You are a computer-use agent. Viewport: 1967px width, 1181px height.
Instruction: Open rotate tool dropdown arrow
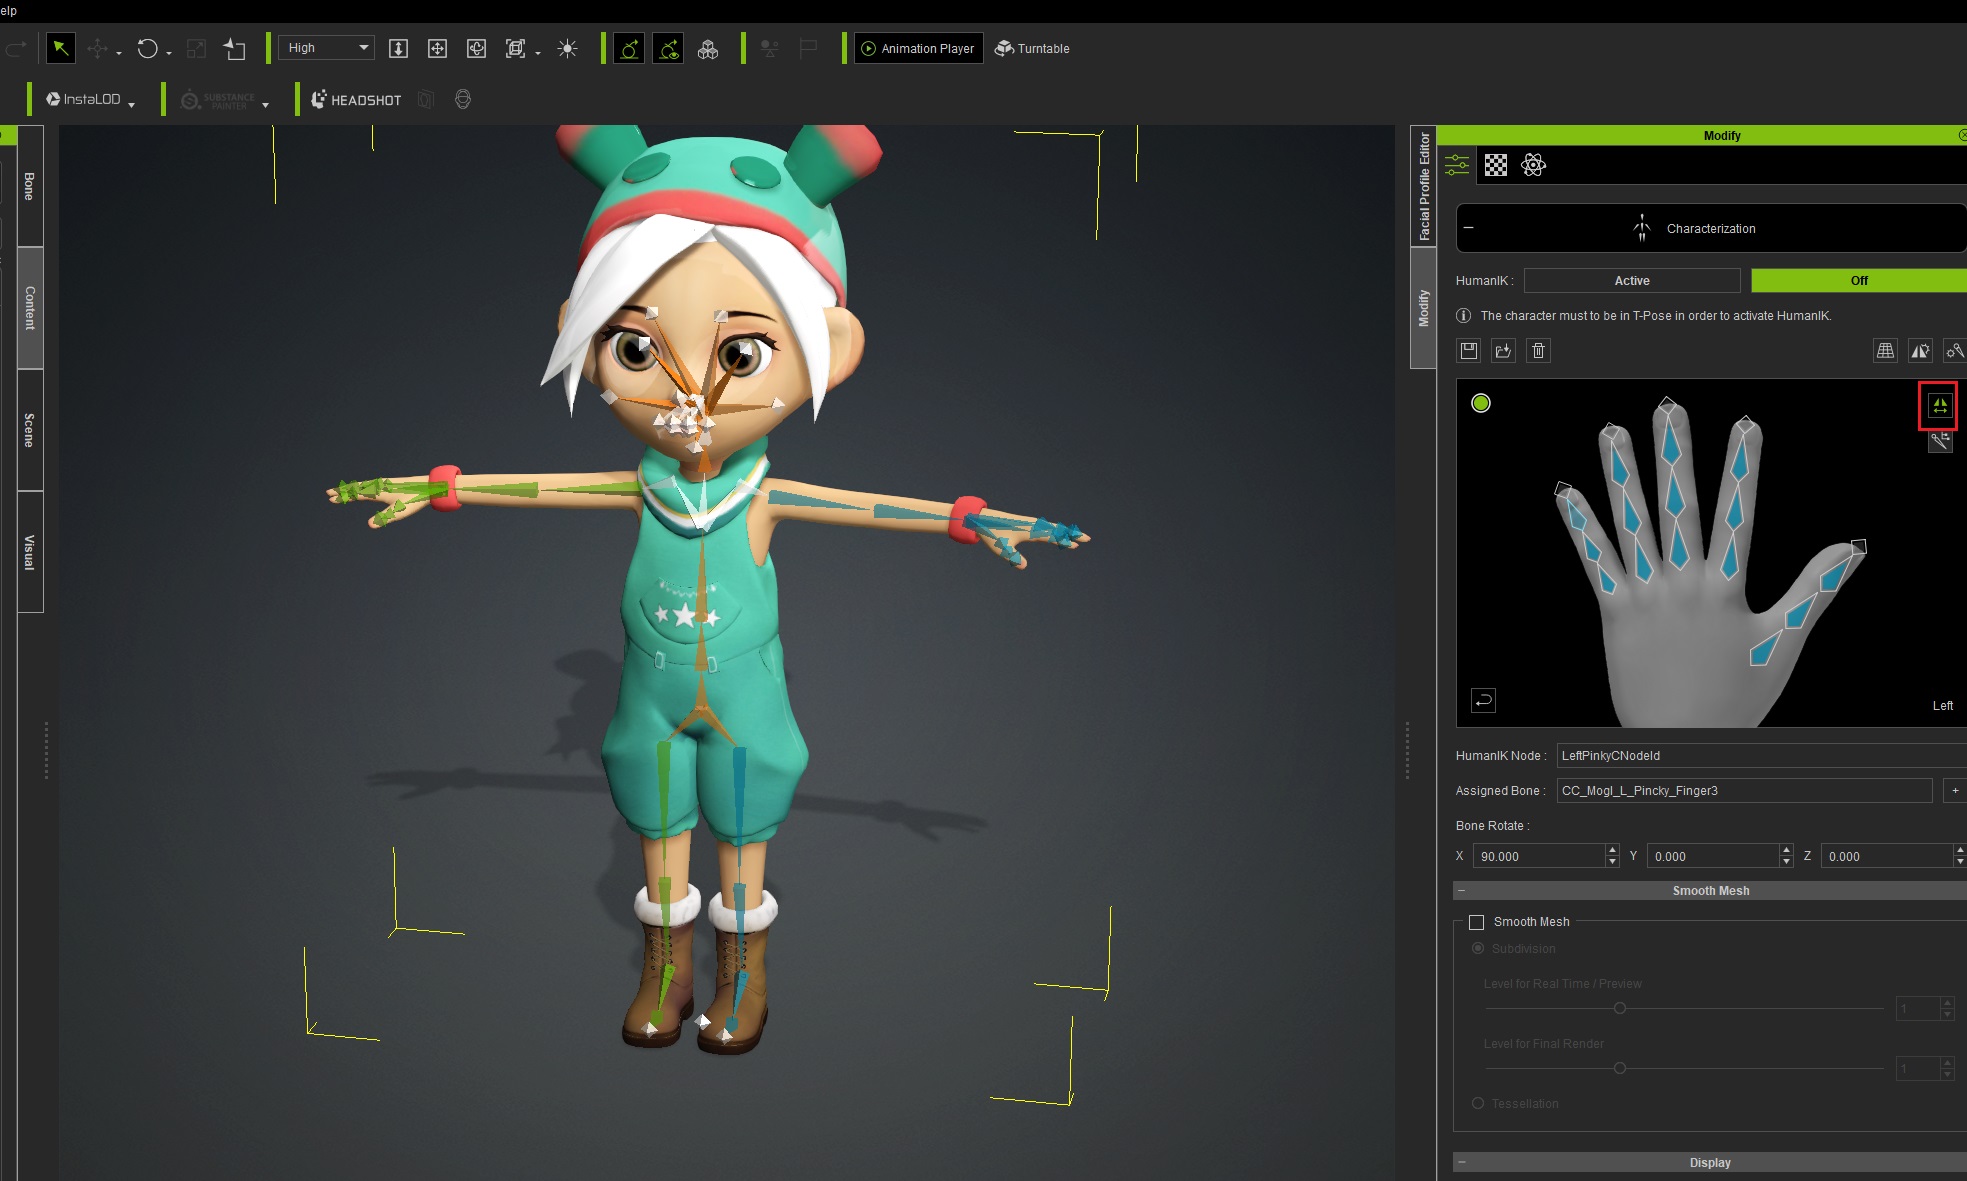[169, 52]
